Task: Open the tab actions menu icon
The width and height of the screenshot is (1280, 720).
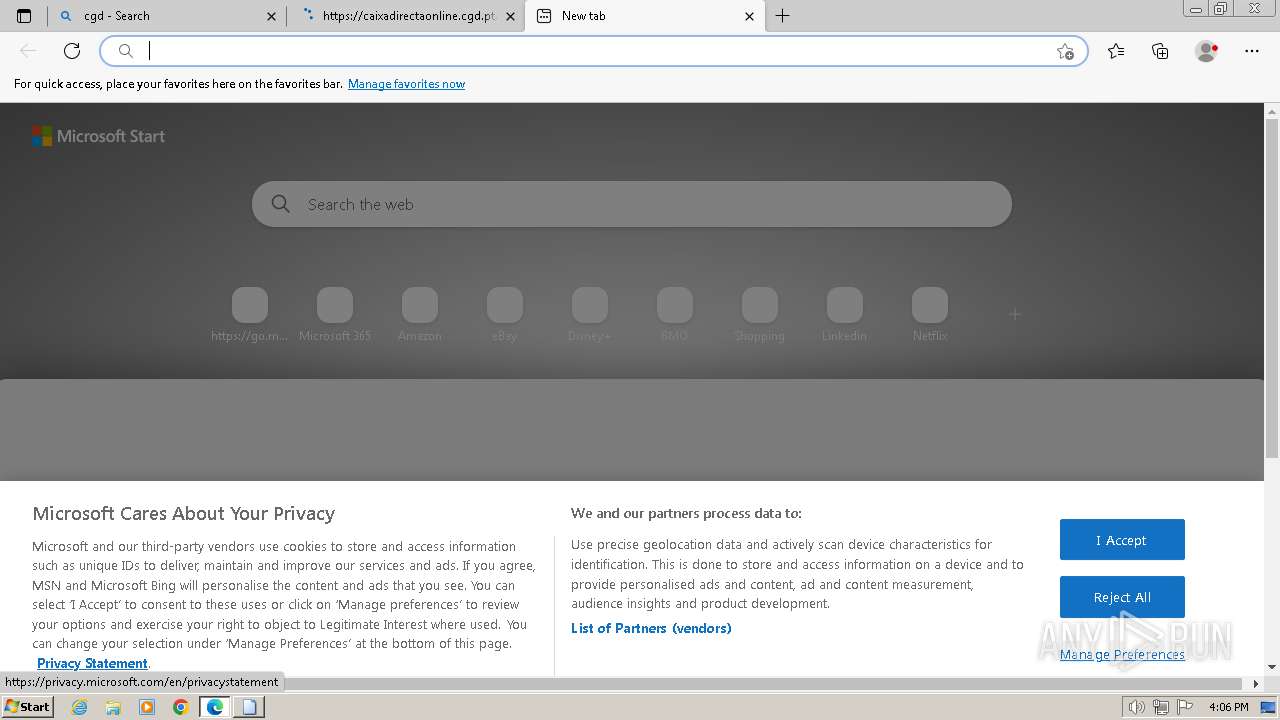Action: (24, 16)
